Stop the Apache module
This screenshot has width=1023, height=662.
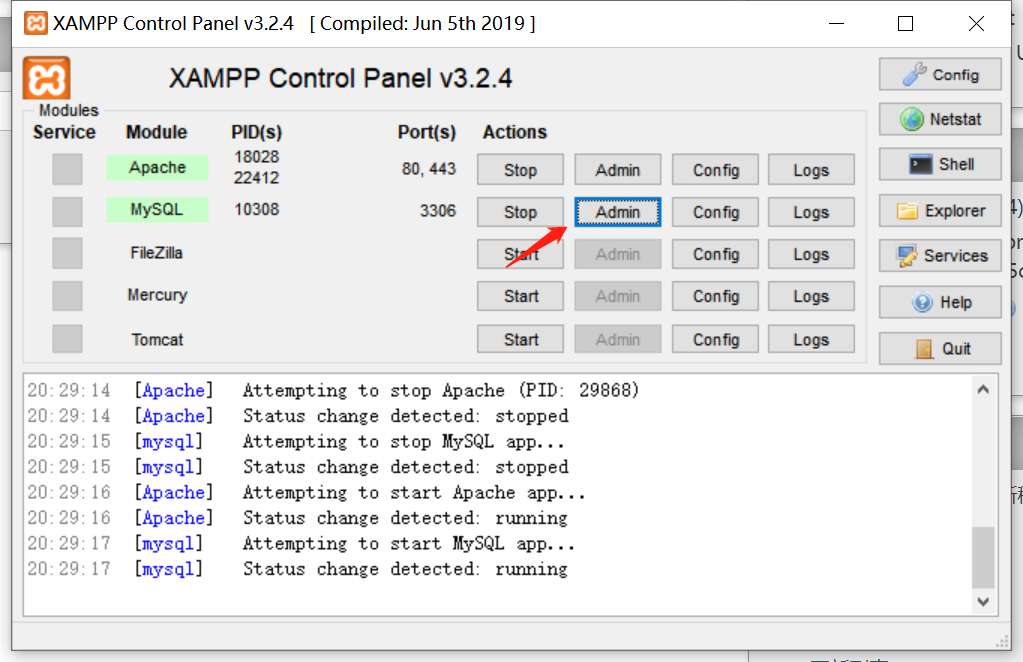519,169
